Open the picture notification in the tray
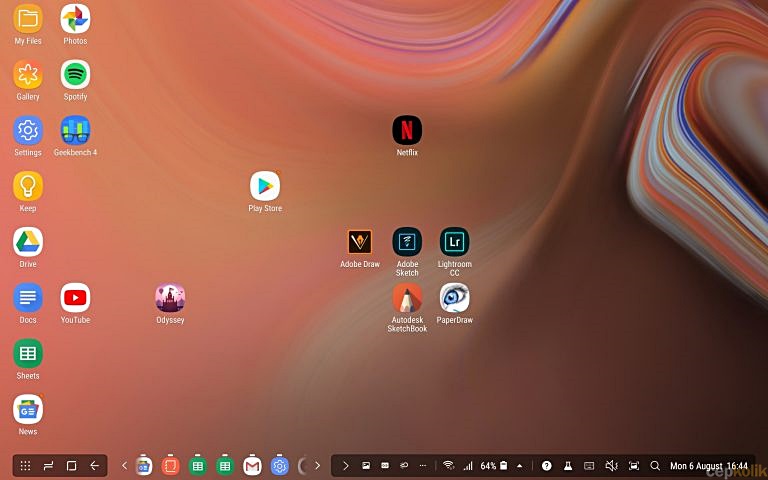768x480 pixels. tap(366, 466)
